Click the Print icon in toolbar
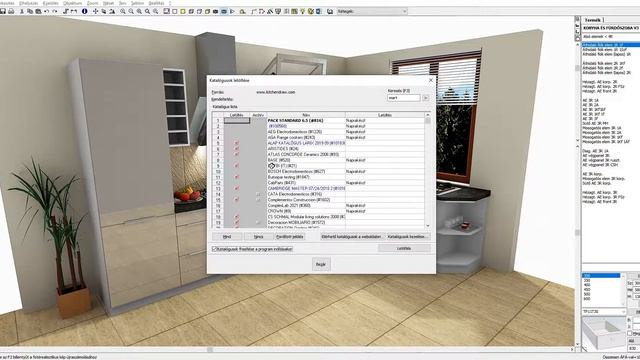Screen dimensions: 640x360 click(11, 11)
